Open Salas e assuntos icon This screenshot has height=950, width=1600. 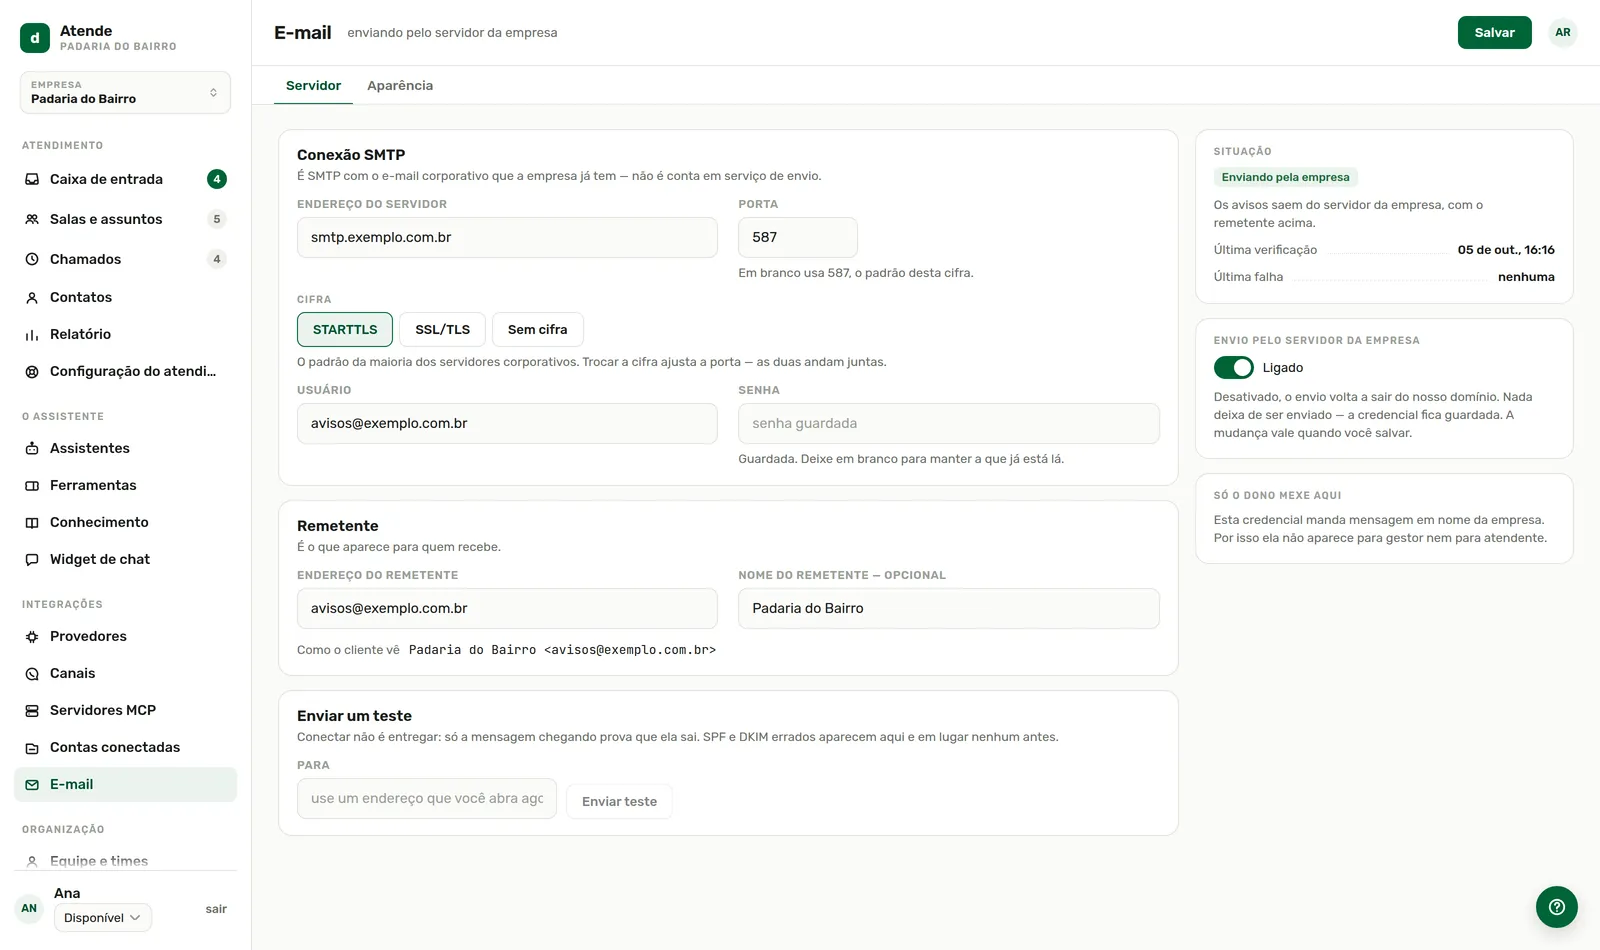[32, 219]
